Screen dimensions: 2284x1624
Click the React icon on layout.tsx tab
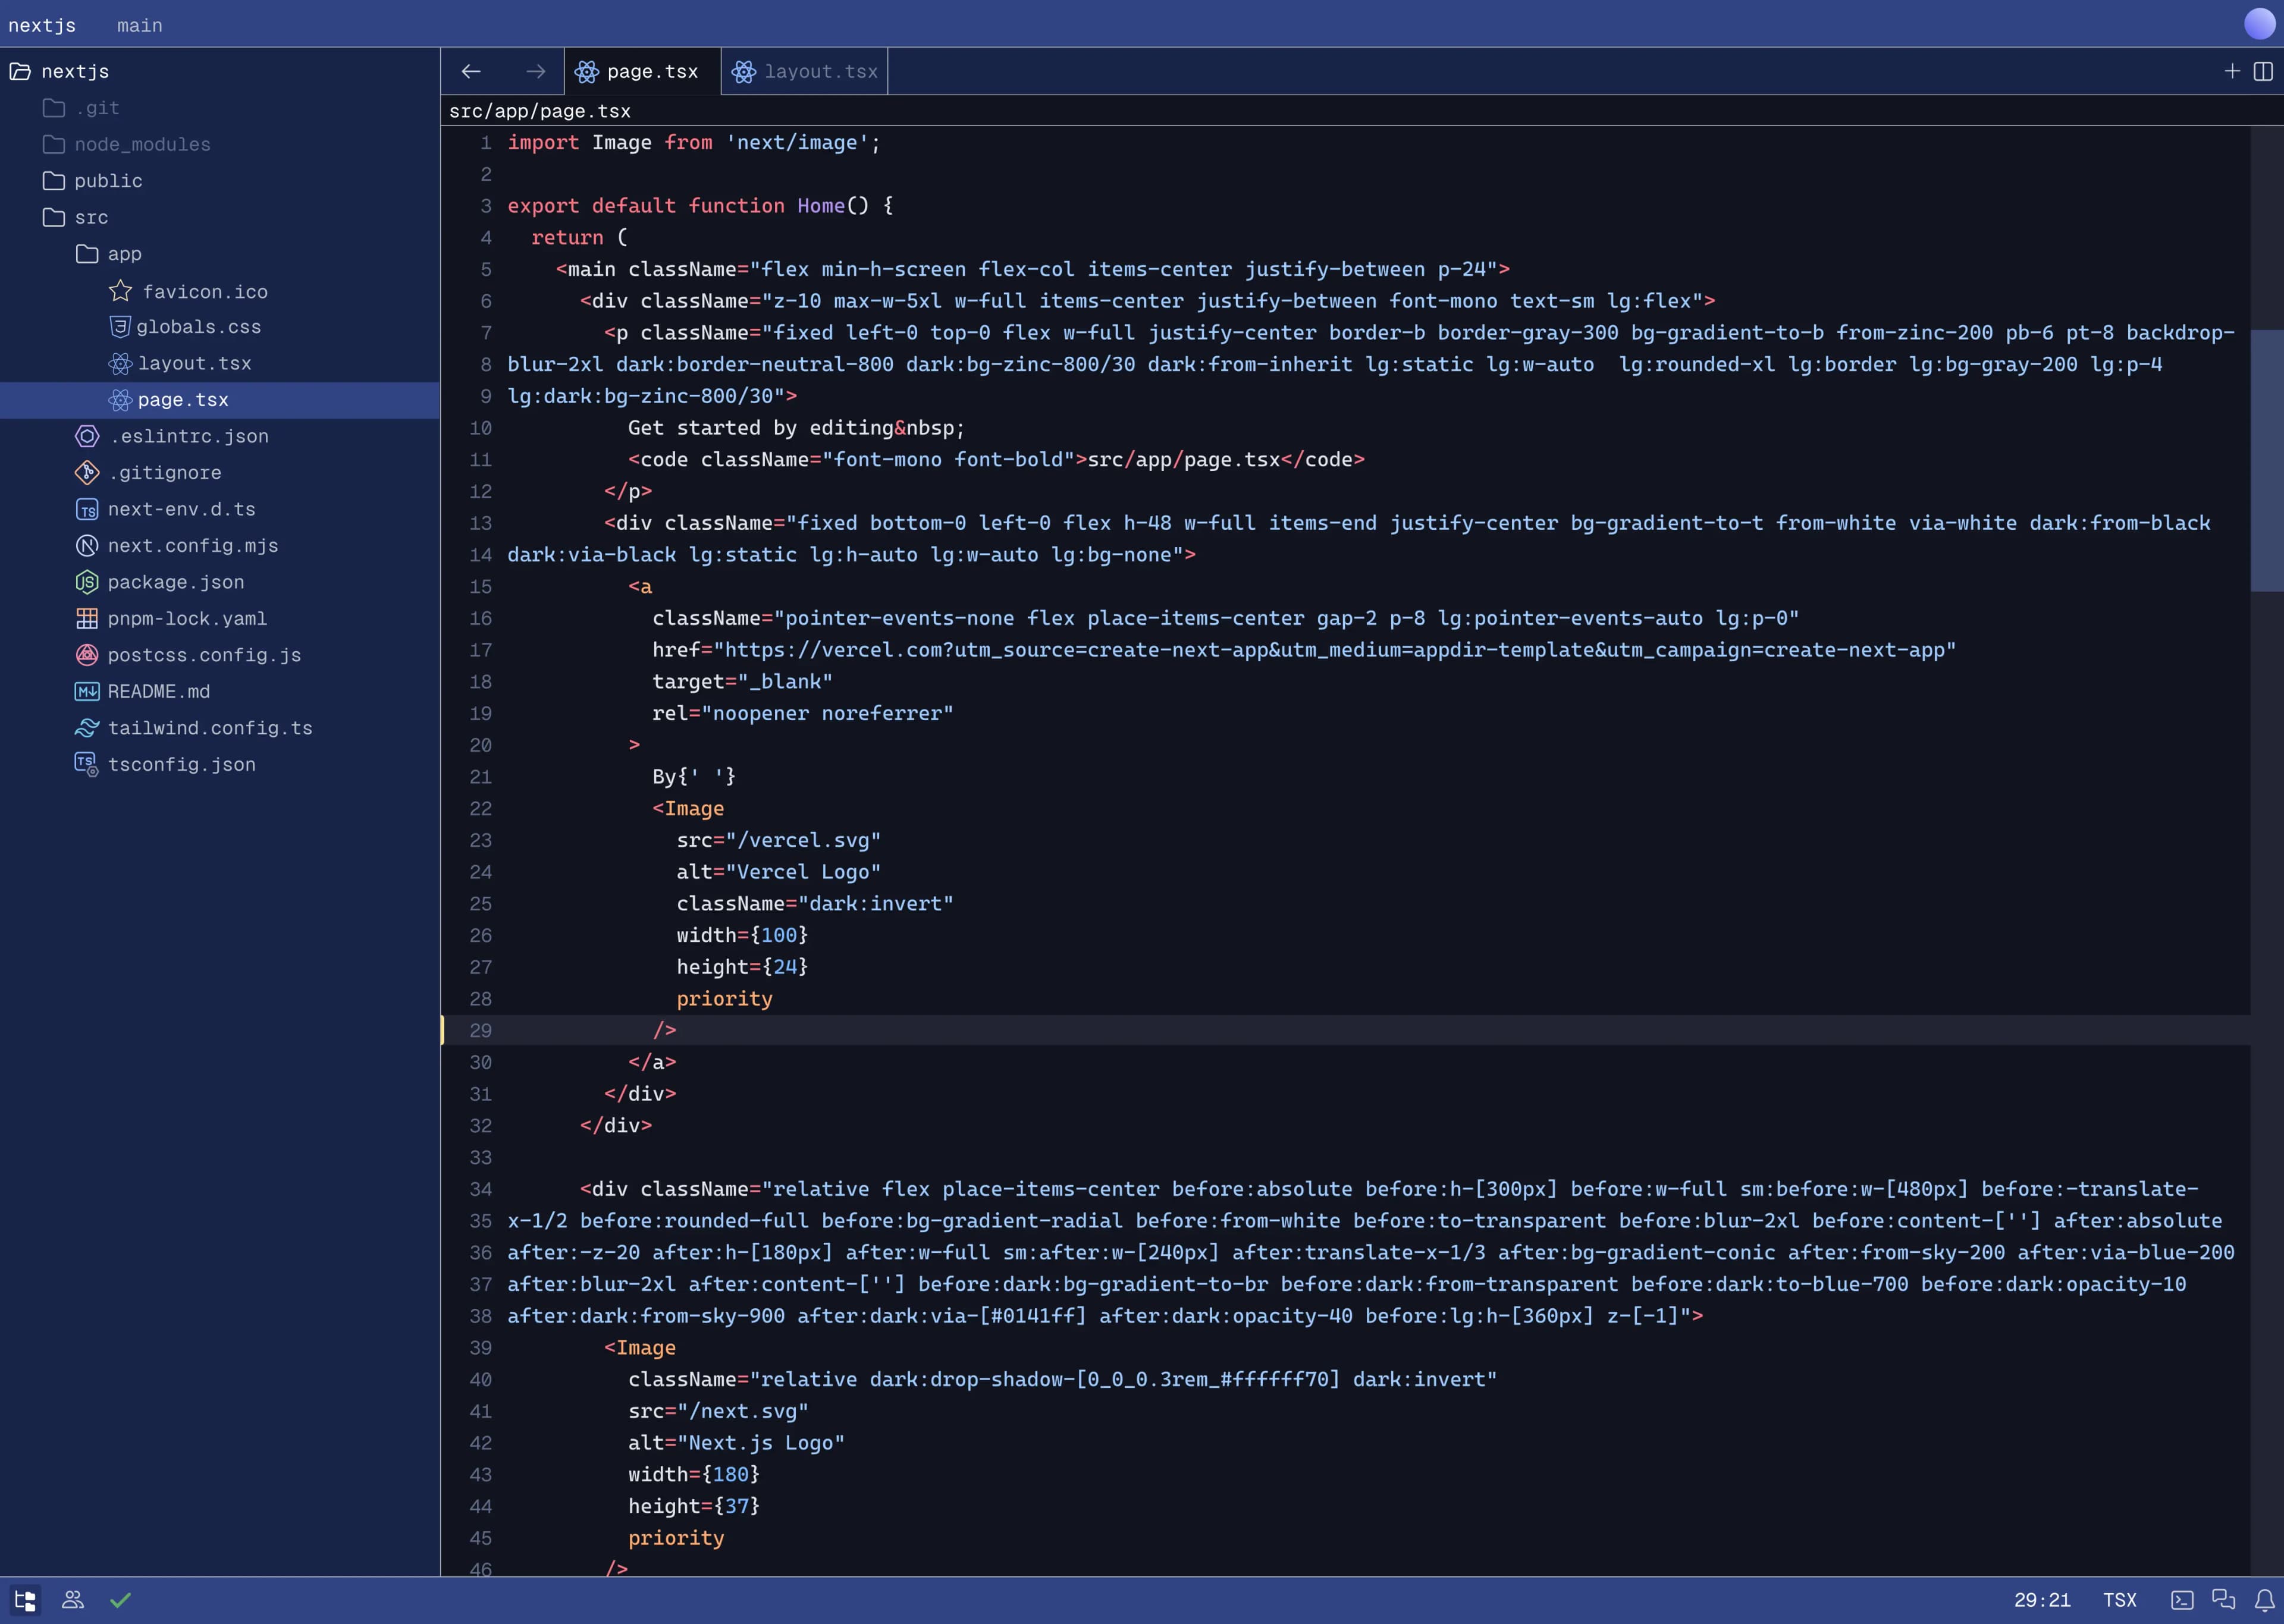(x=744, y=71)
